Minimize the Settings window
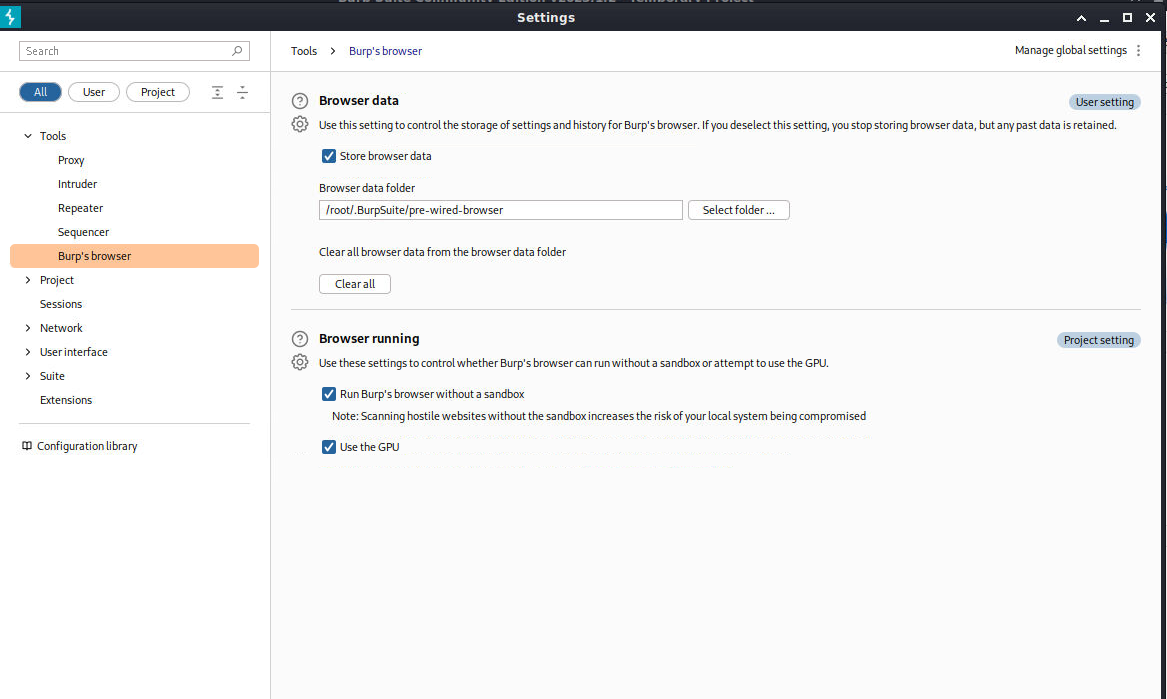1167x699 pixels. point(1104,18)
